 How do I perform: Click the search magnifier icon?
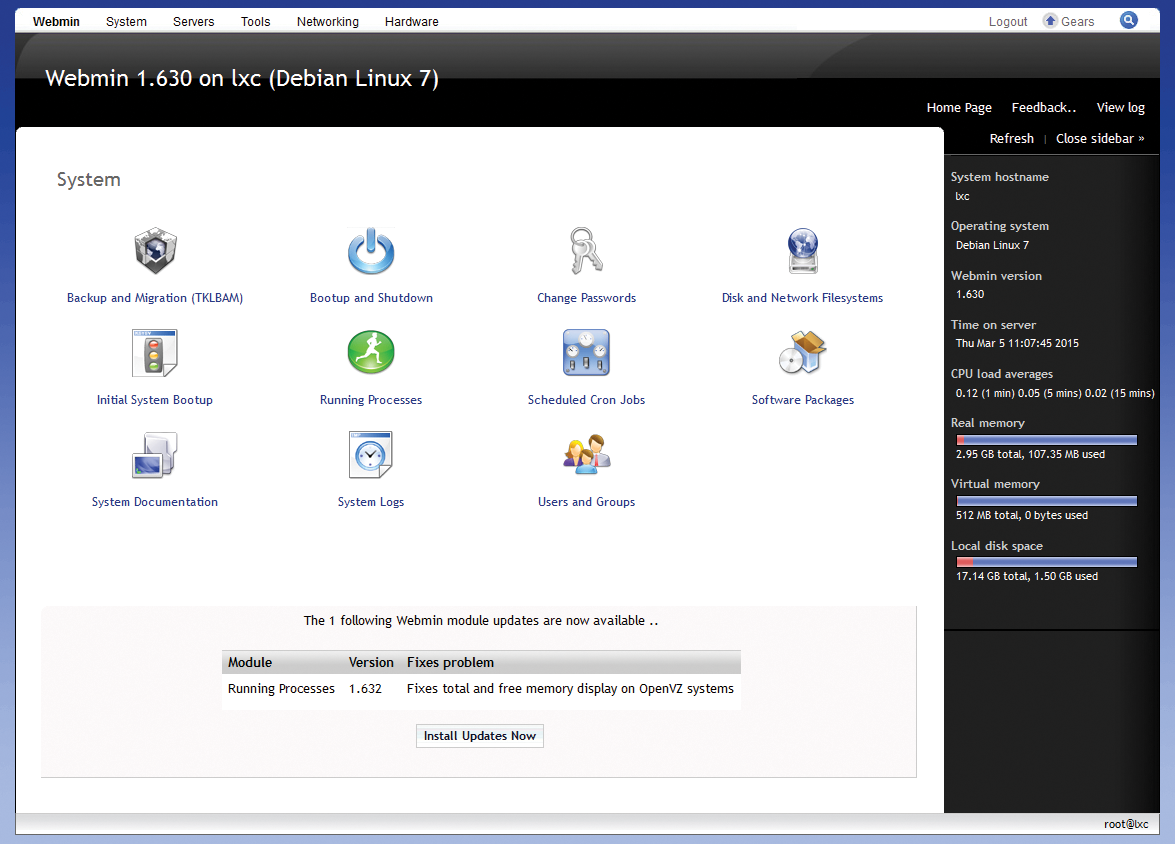tap(1129, 20)
